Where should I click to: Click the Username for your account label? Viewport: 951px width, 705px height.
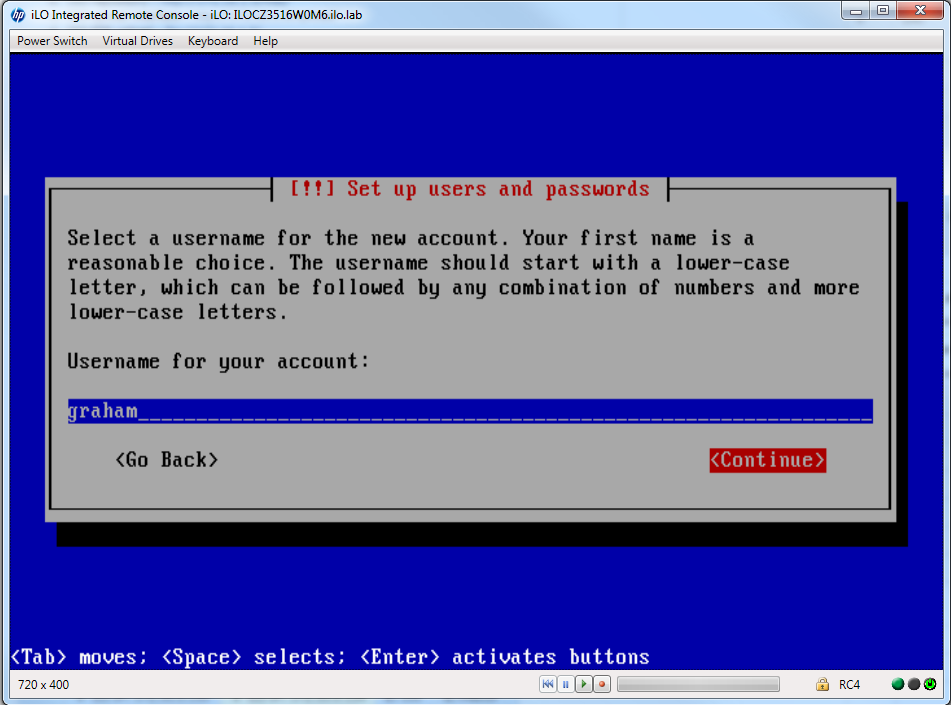[x=218, y=362]
